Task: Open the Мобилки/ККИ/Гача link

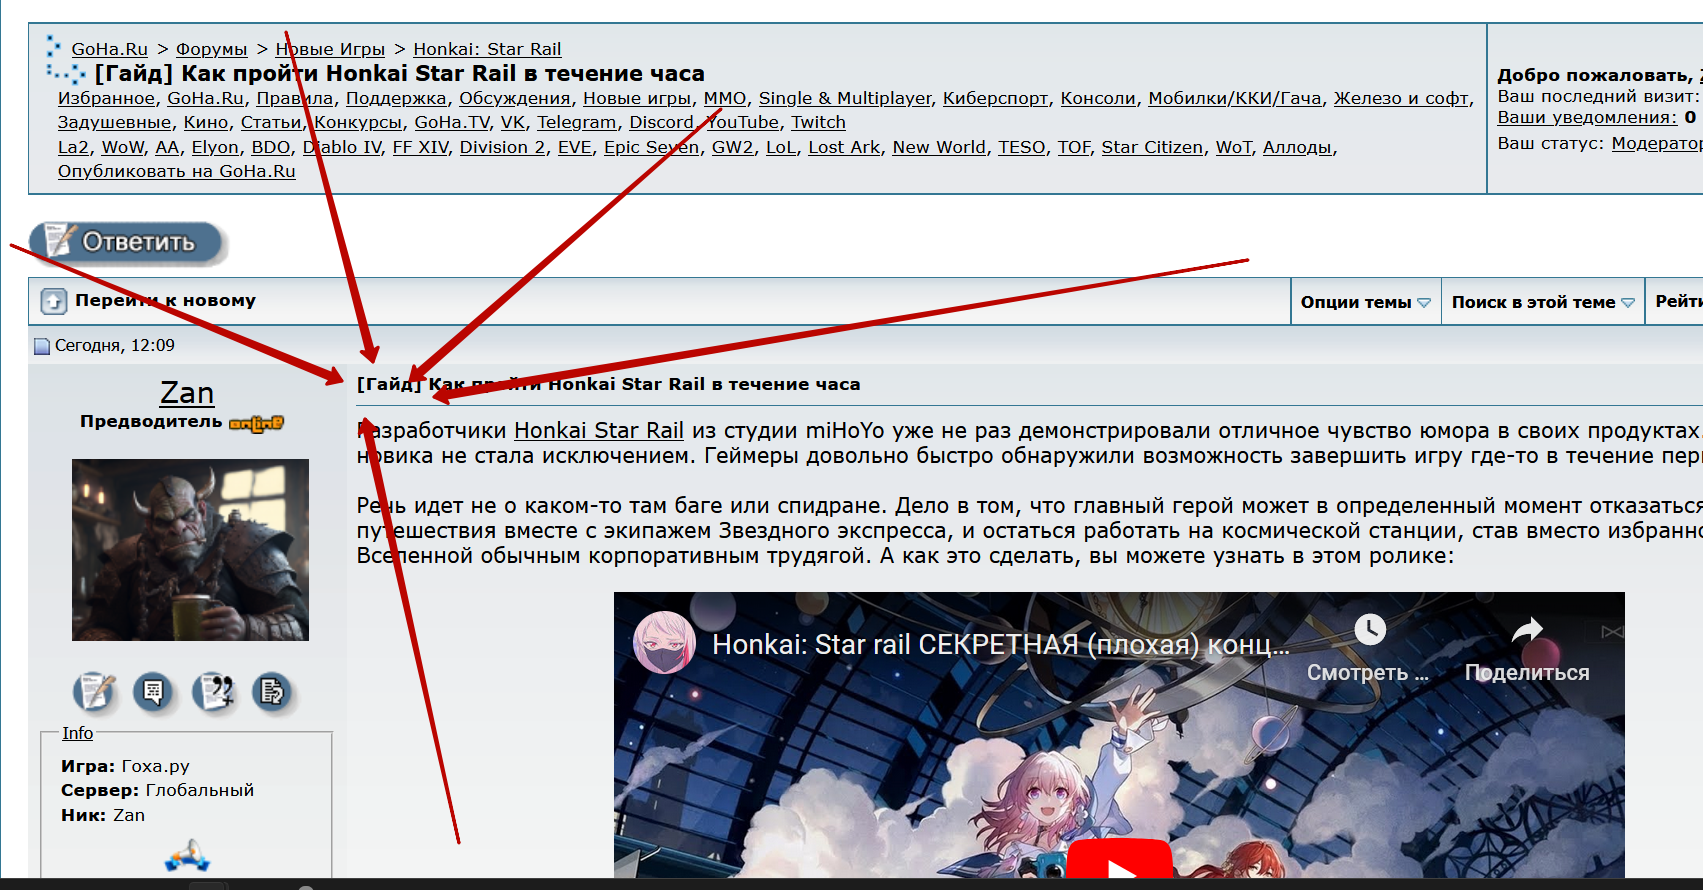Action: (x=1235, y=98)
